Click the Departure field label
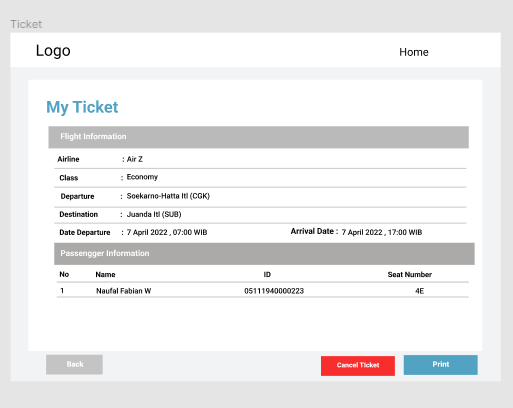513x408 pixels. point(77,196)
